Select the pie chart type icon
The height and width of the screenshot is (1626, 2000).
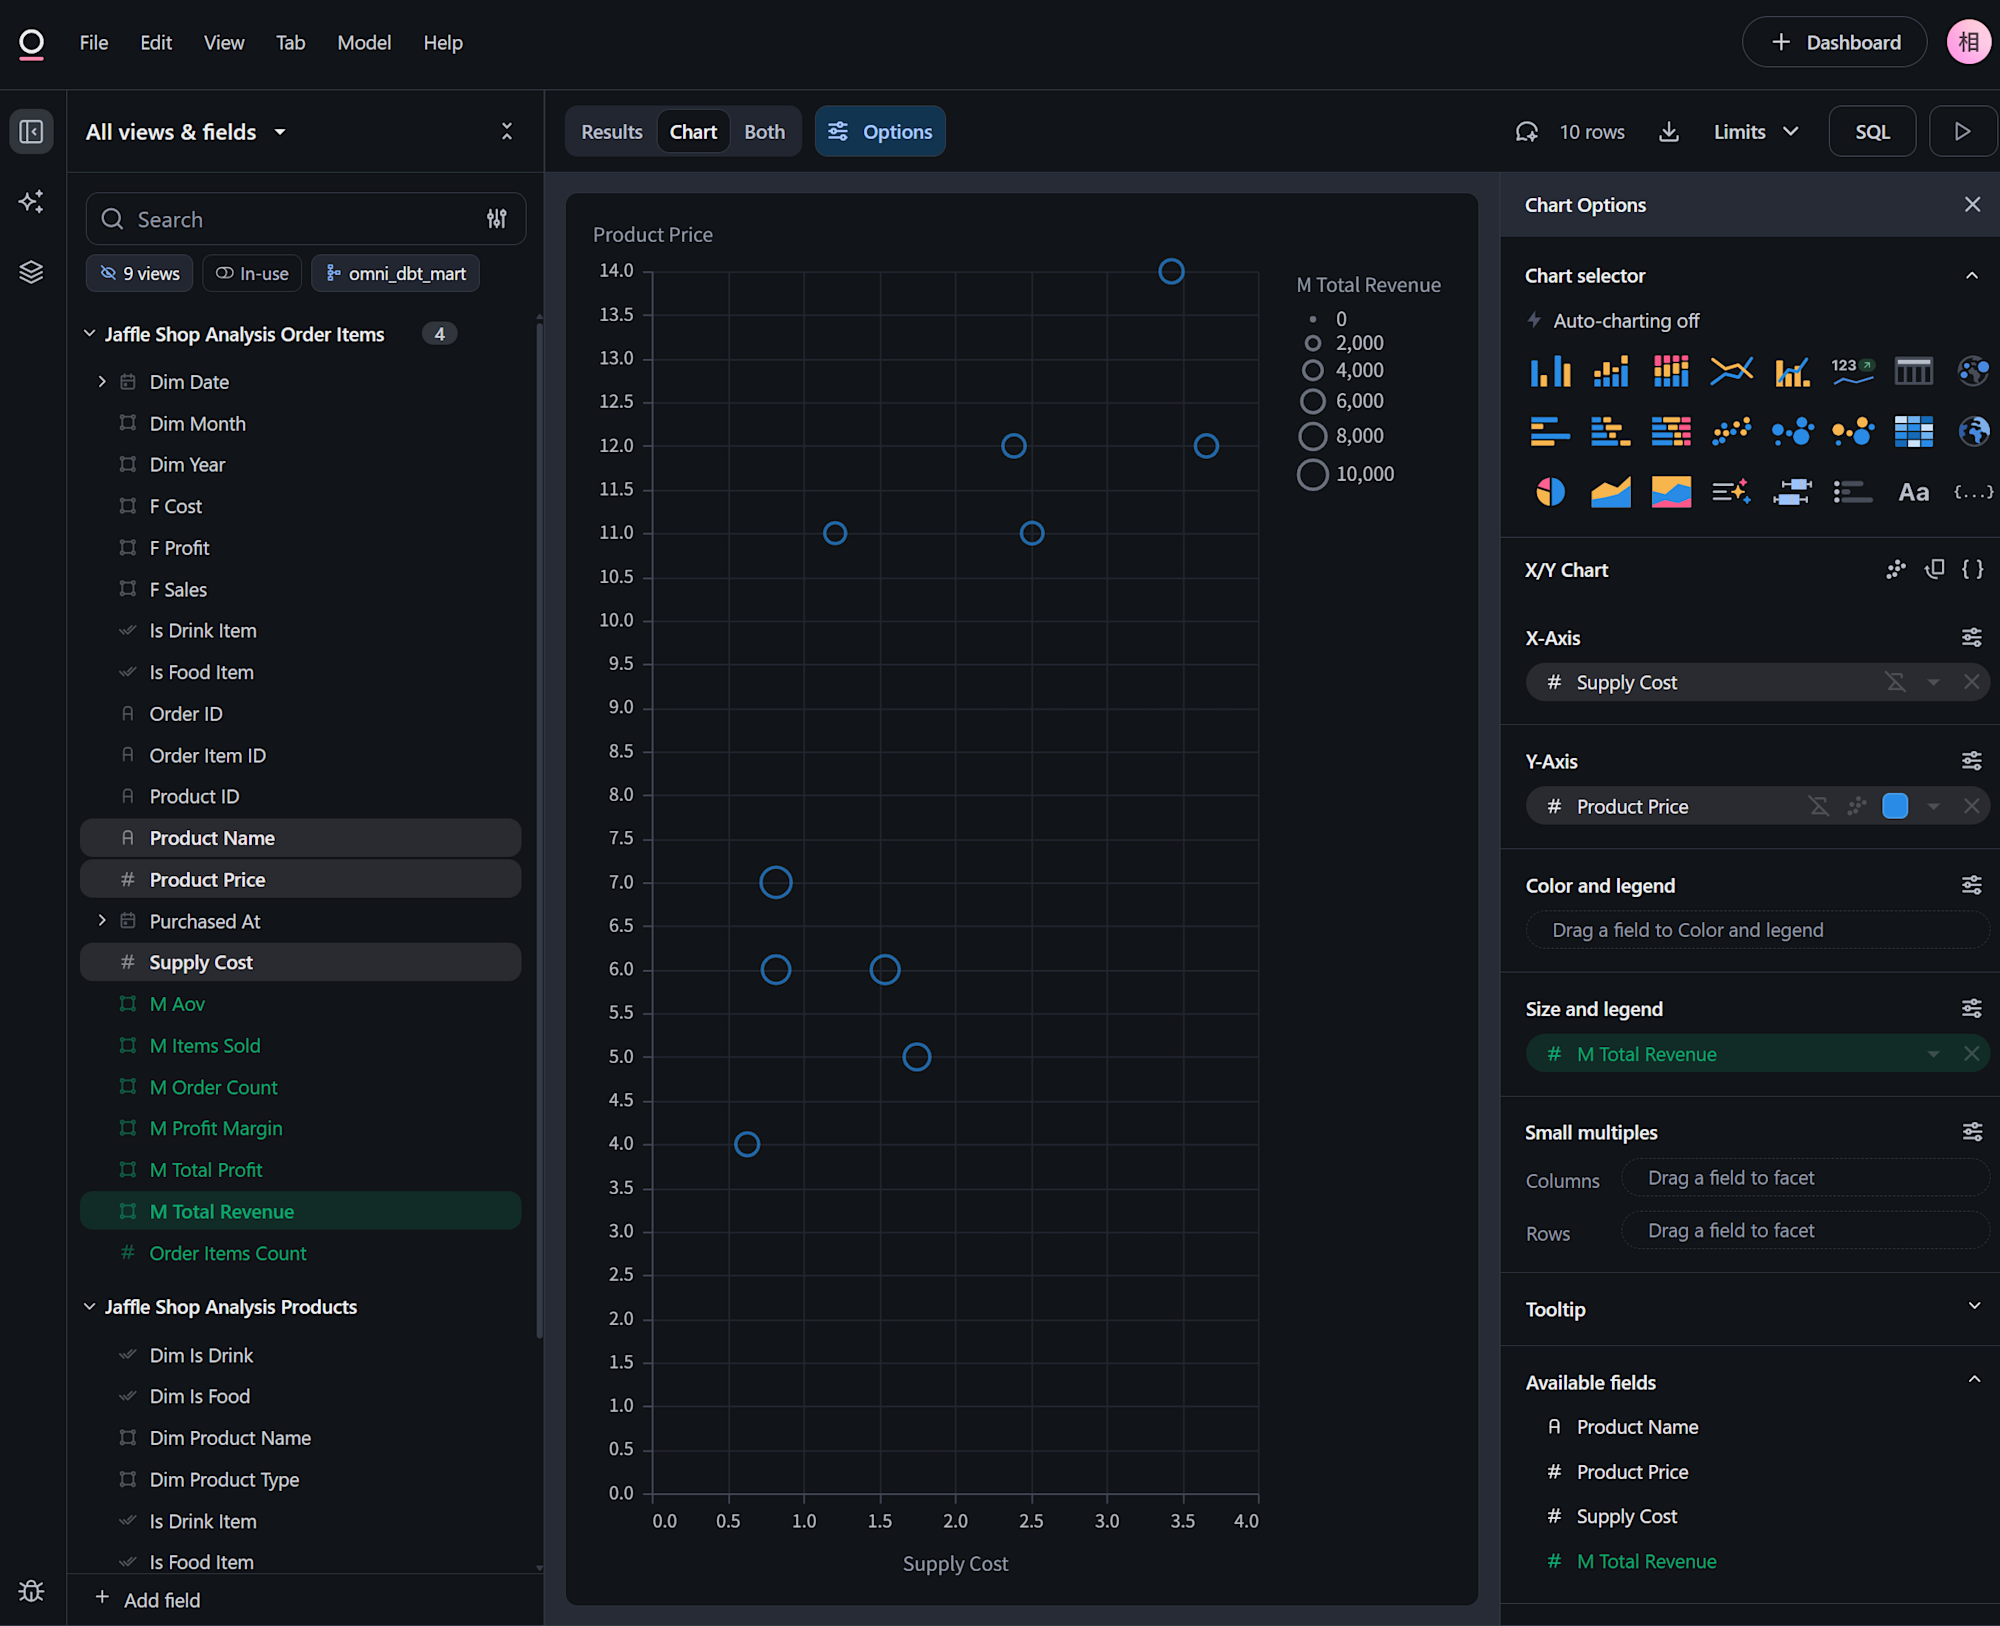pyautogui.click(x=1550, y=492)
